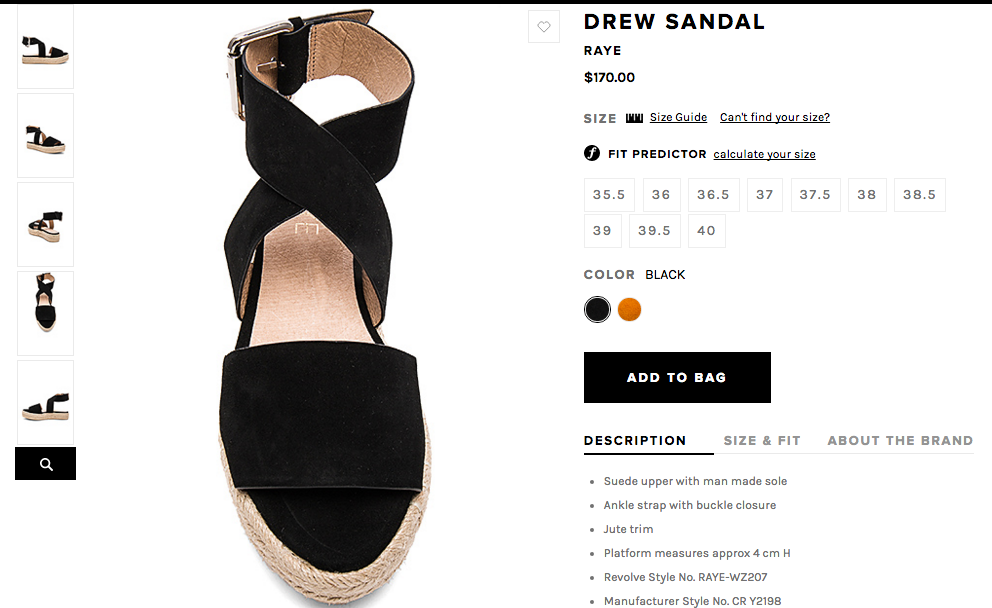Open image zoom with magnifier icon
Screen dimensions: 992x608
(x=46, y=464)
